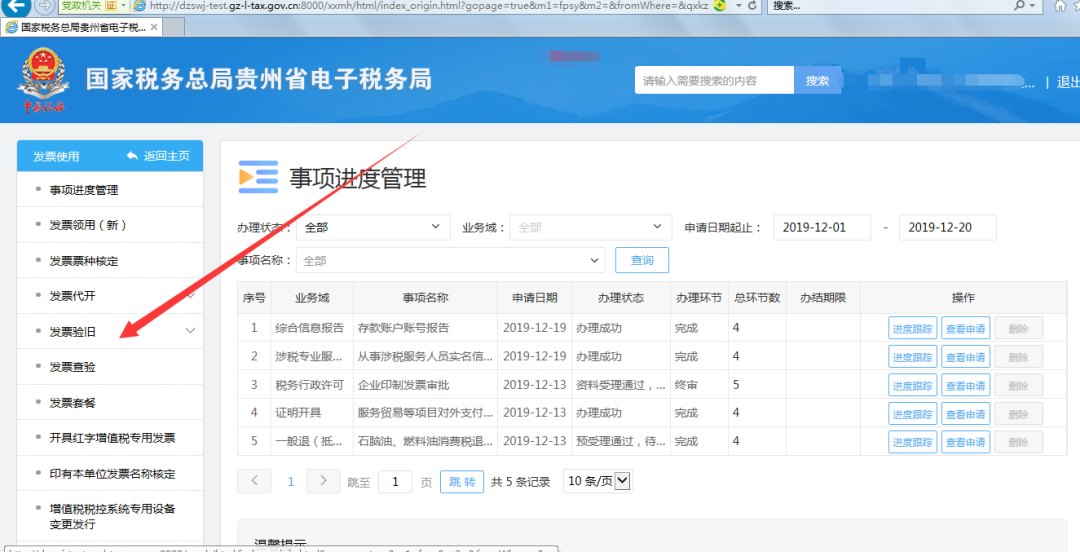Open 印有本单位发票名称核定 in sidebar

(112, 473)
